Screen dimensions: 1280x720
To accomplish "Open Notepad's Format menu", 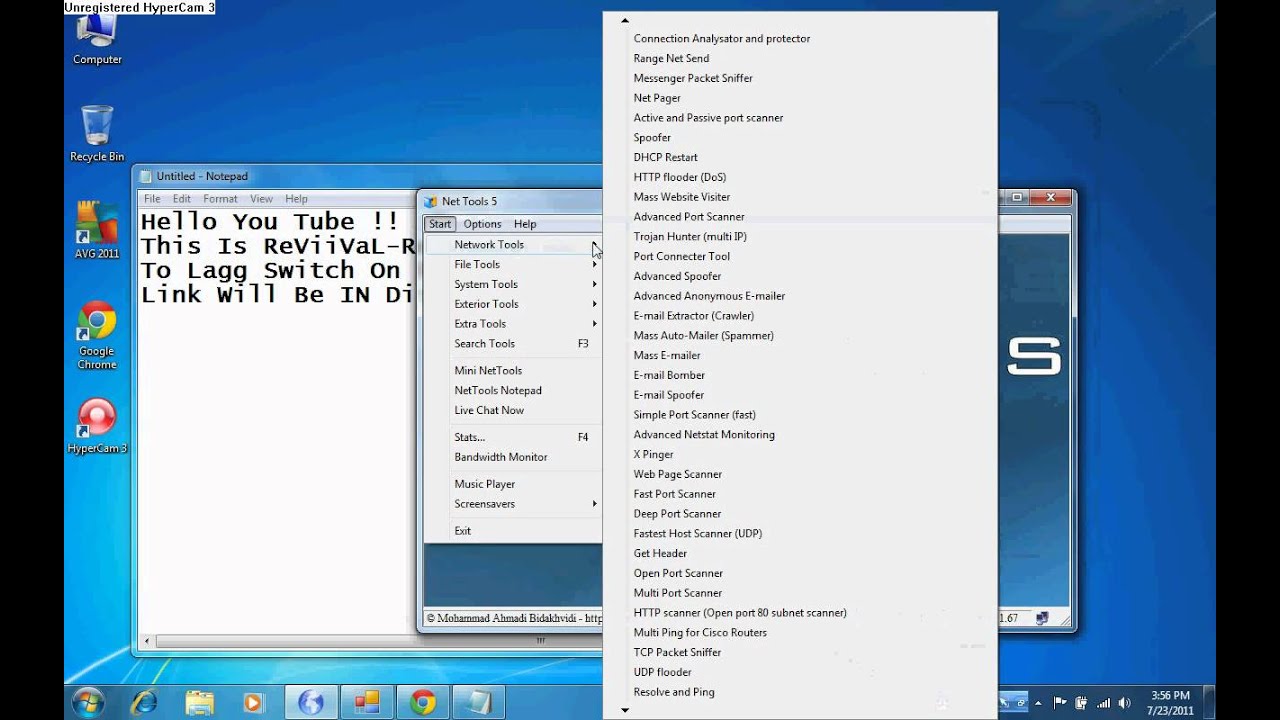I will (x=220, y=199).
